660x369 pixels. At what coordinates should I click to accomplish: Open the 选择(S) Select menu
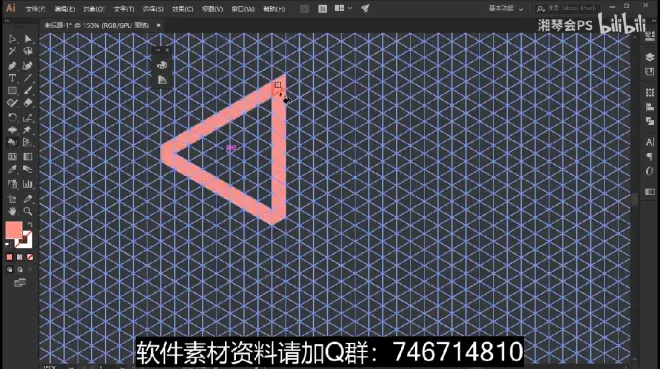153,9
